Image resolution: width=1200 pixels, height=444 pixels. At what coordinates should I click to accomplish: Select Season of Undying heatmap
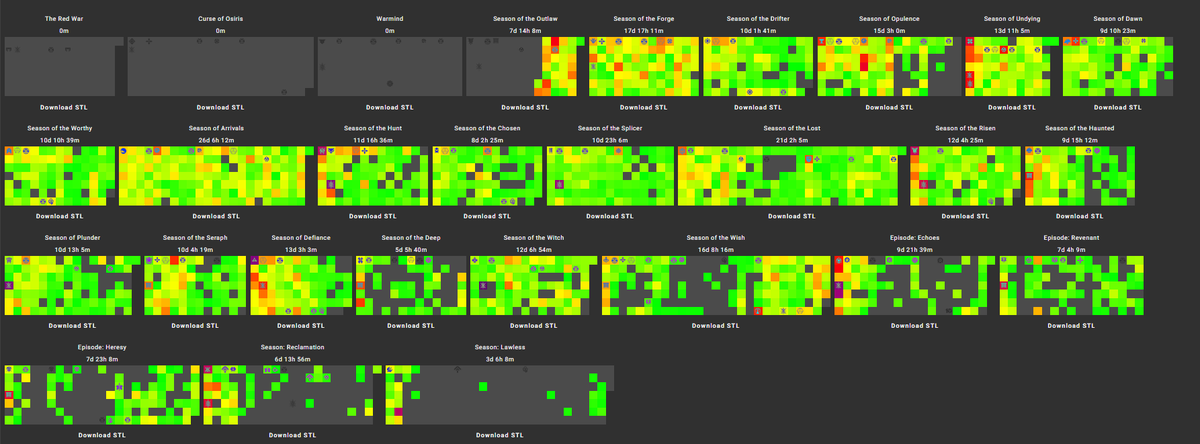[1012, 66]
